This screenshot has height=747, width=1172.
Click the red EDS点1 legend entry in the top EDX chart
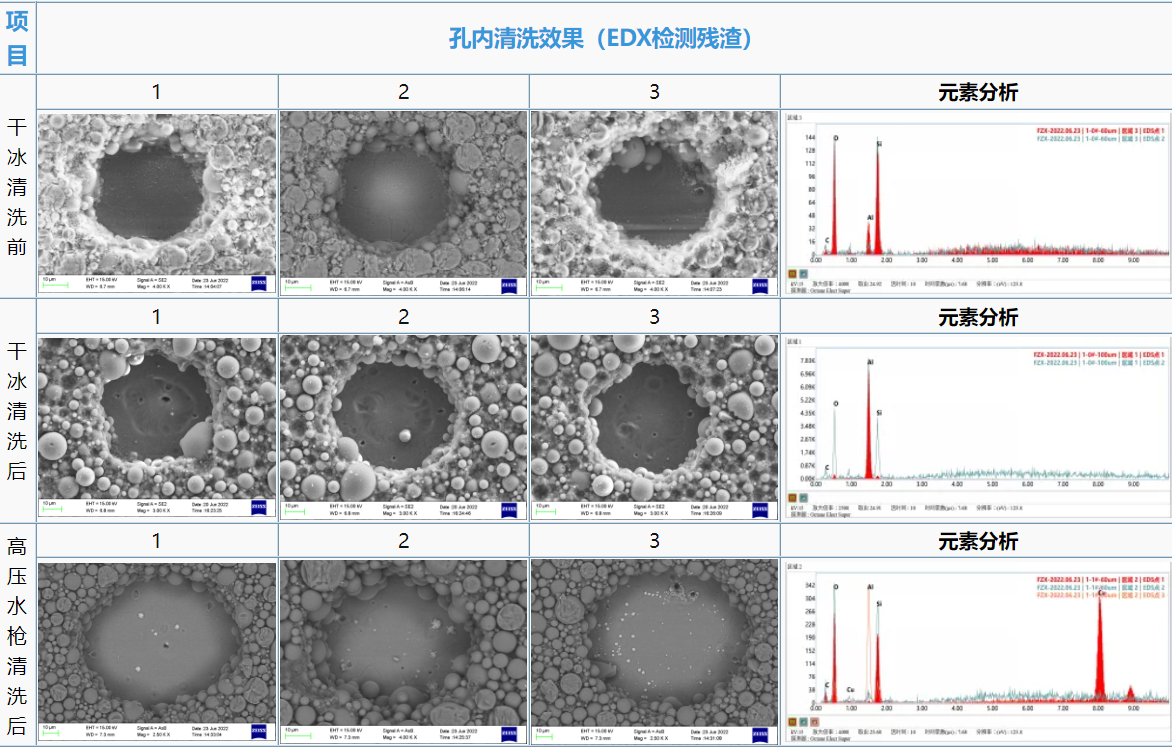coord(1100,130)
